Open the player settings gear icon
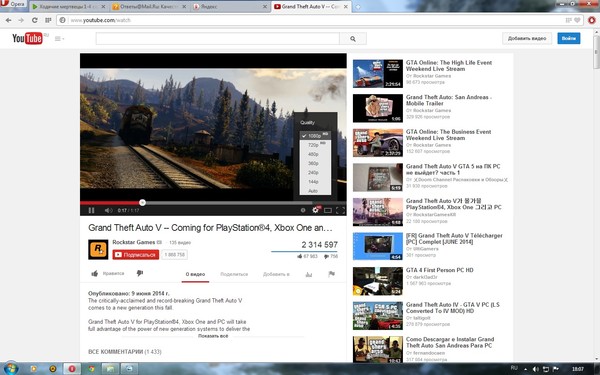Viewport: 600px width, 375px height. (315, 210)
